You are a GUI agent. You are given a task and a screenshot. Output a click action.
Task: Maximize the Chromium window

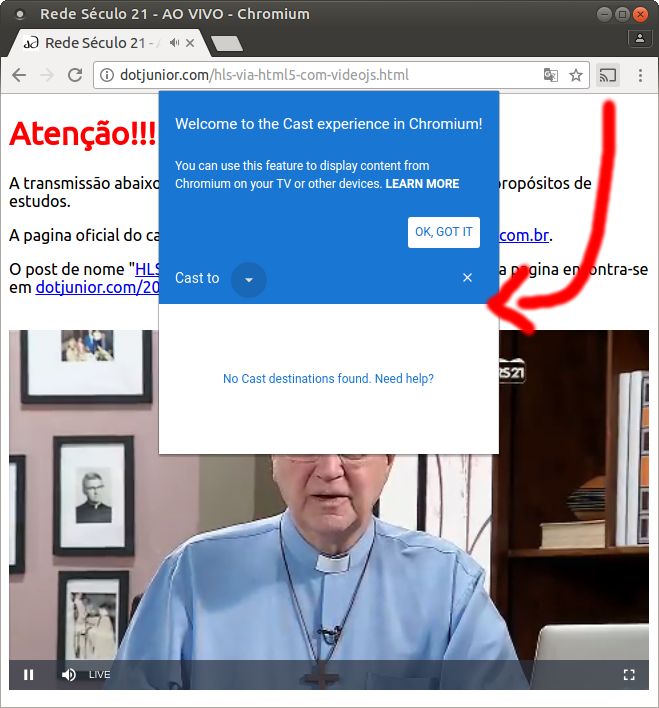(622, 14)
